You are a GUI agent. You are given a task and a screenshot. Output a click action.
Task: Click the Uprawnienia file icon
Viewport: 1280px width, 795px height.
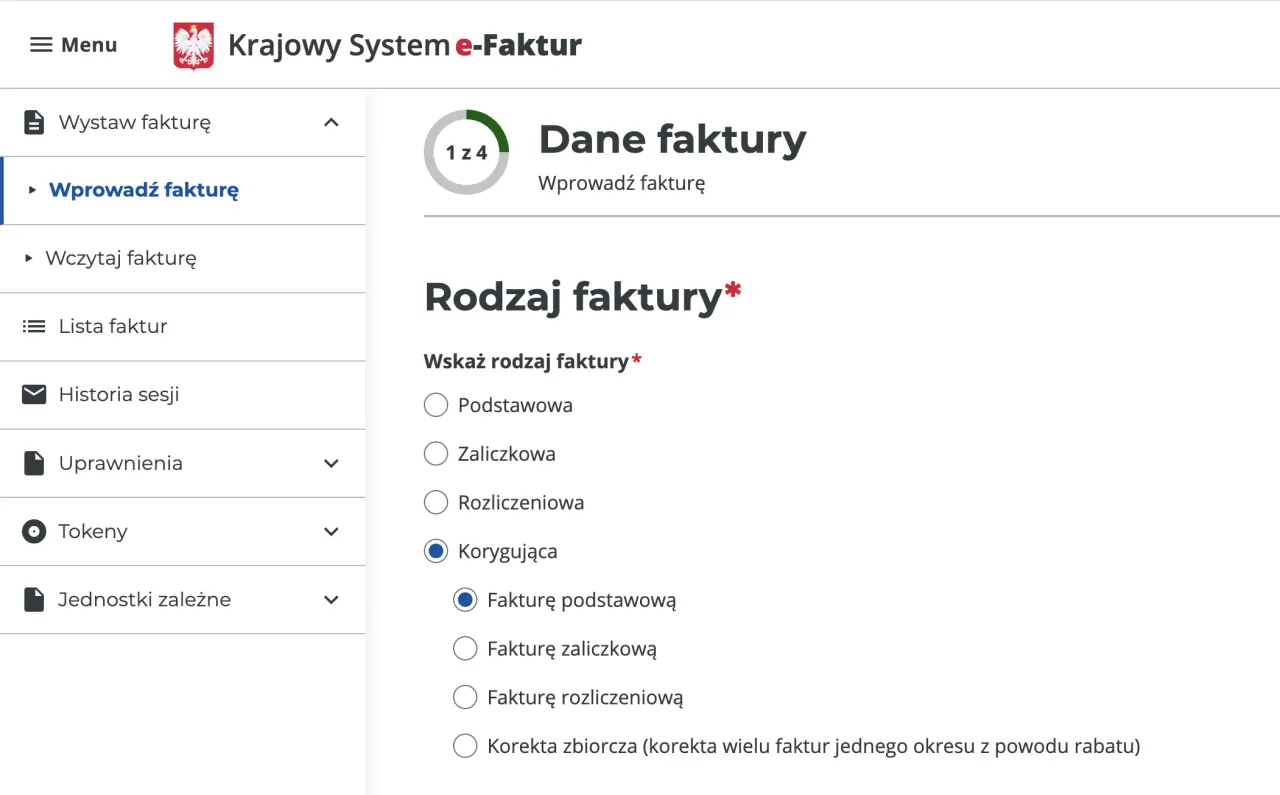tap(34, 464)
